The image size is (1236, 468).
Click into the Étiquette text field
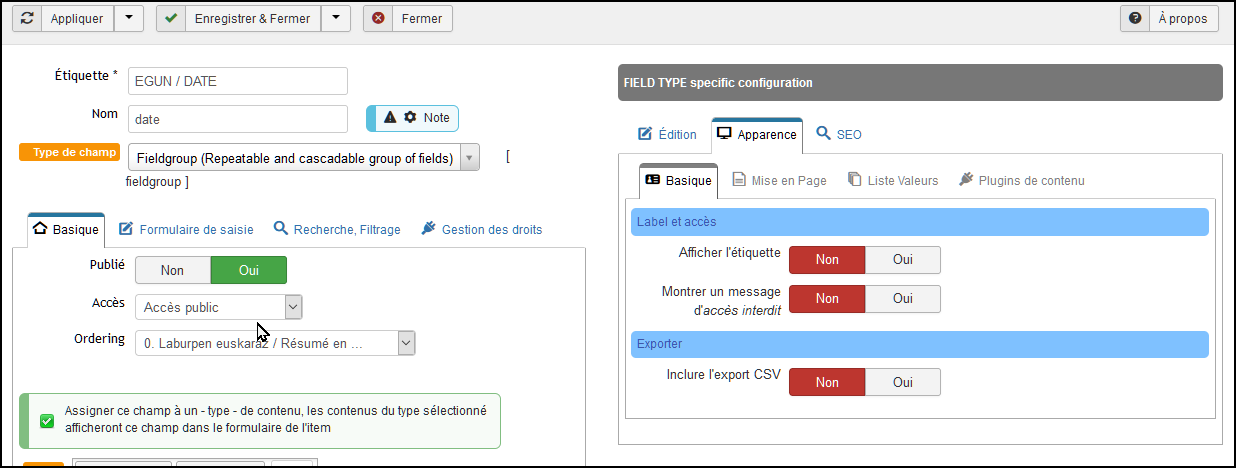click(238, 81)
